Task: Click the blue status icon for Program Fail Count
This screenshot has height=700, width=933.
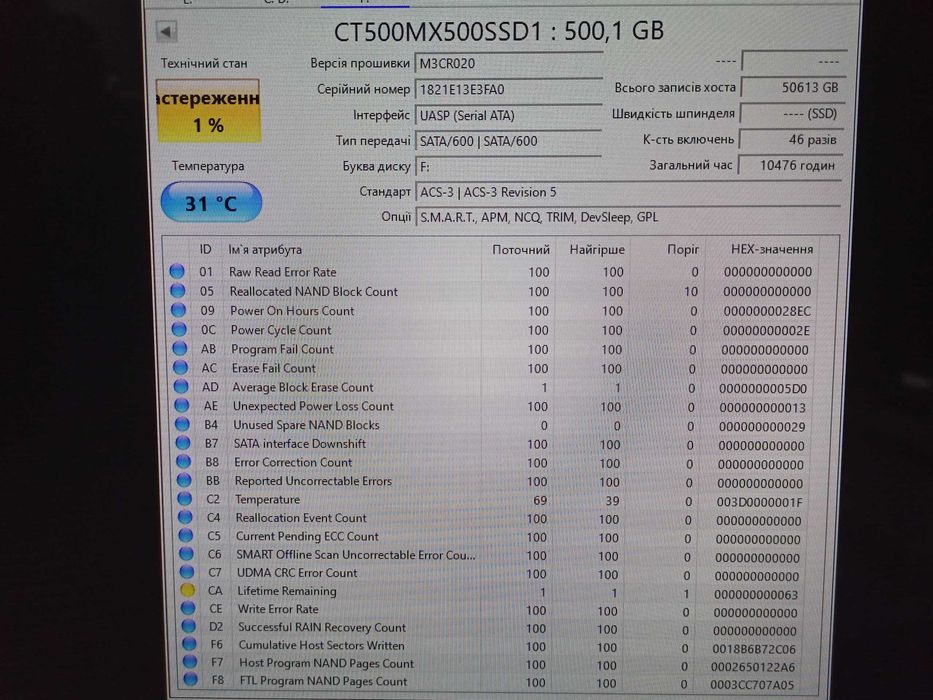Action: pyautogui.click(x=180, y=348)
